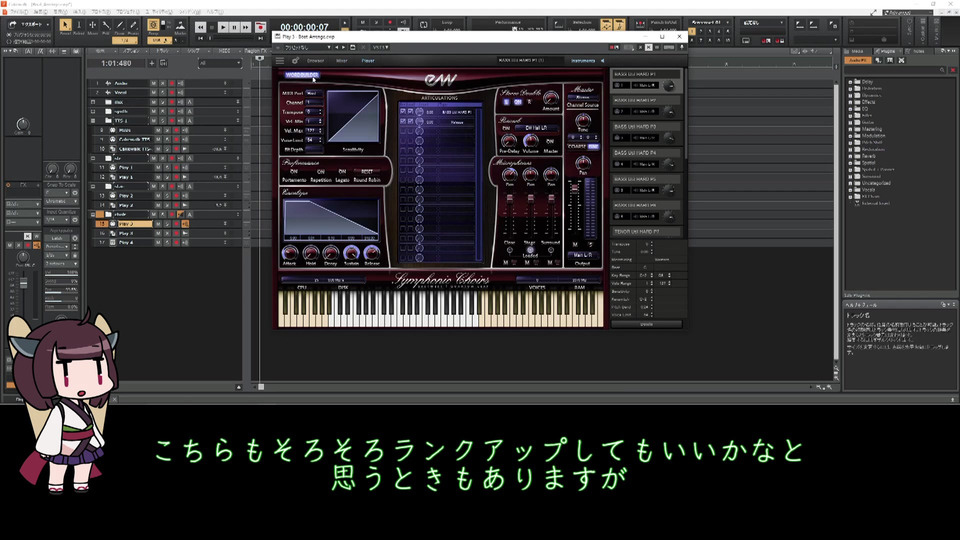Toggle the Reverb ON switch

click(506, 128)
